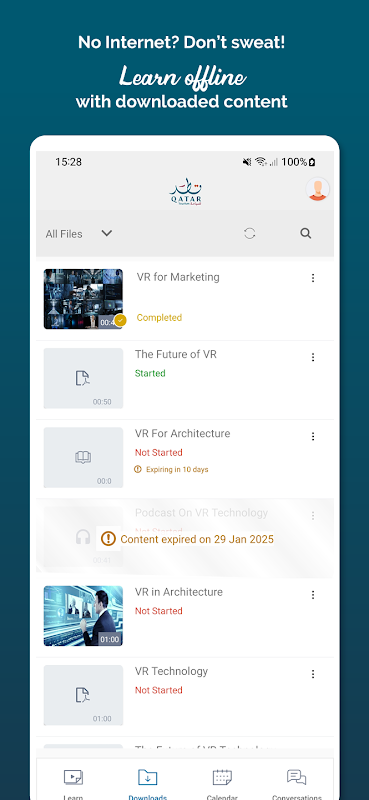Tap the refresh sync icon

click(x=250, y=234)
